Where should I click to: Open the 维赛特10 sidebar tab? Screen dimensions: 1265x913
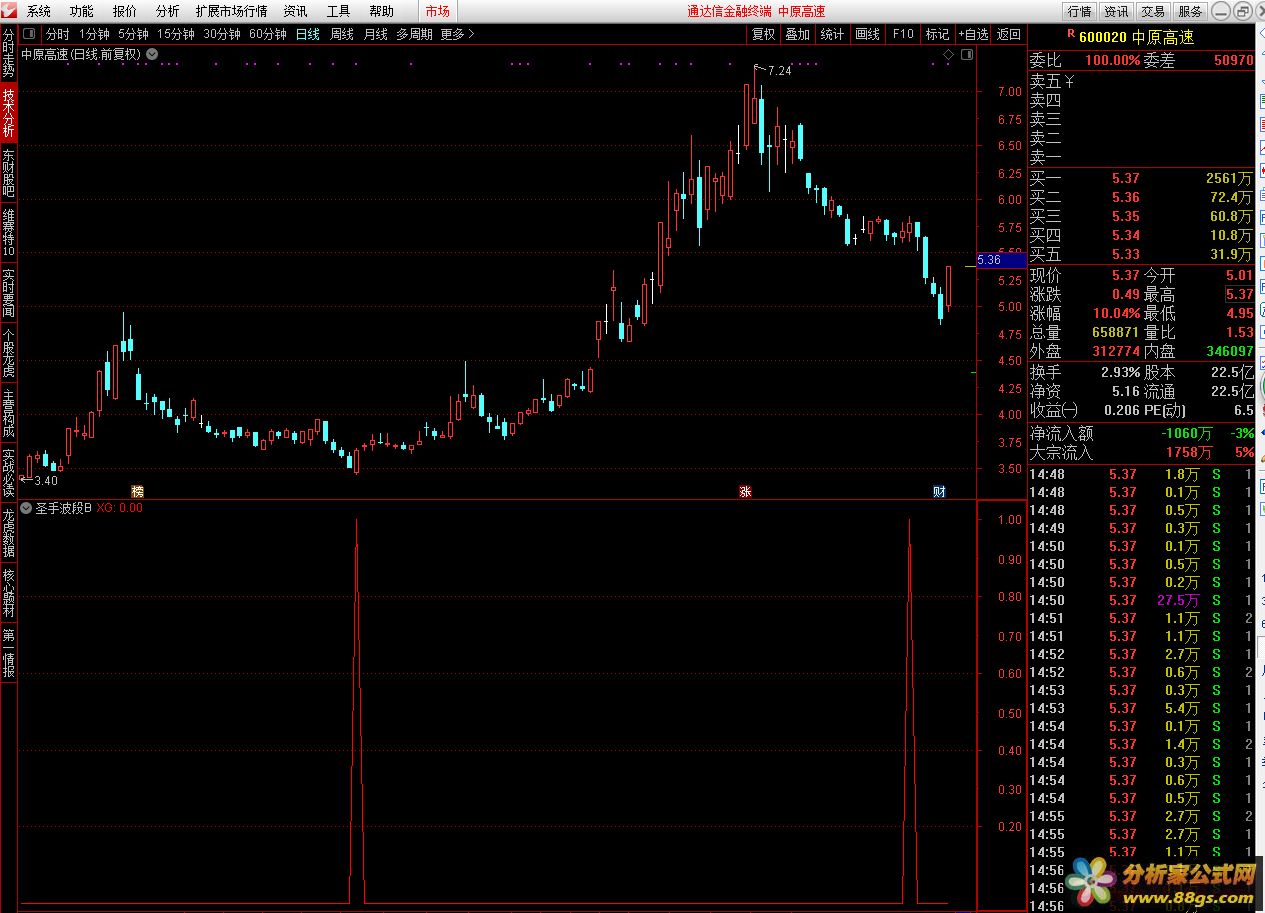coord(8,232)
